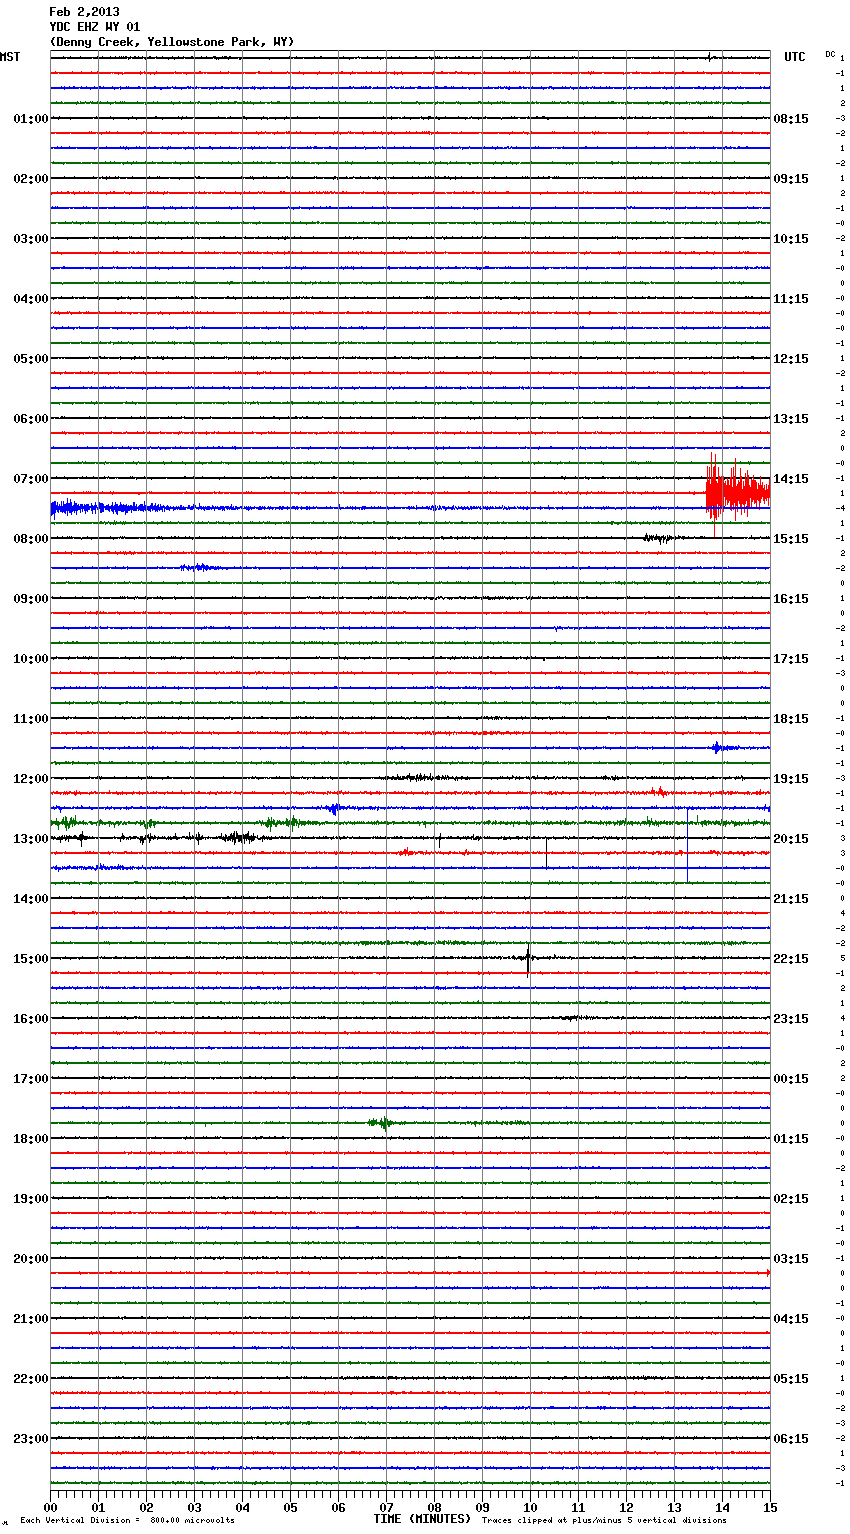Click 'Traces clipped at plus/minus 5 vertical divisions' note
850x1534 pixels.
(x=604, y=1521)
